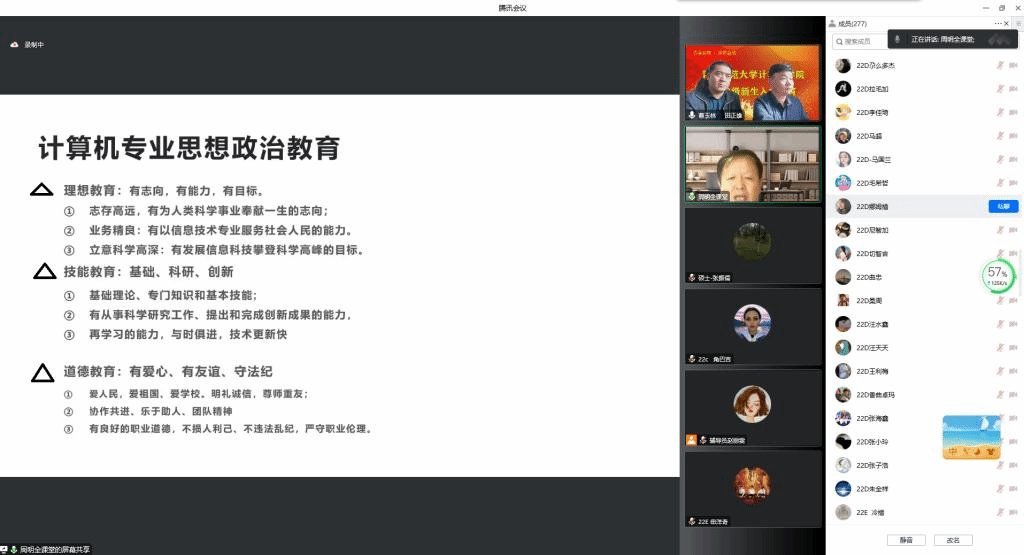Toggle microphone icon for 22D马鑫
The width and height of the screenshot is (1024, 555).
[x=999, y=136]
